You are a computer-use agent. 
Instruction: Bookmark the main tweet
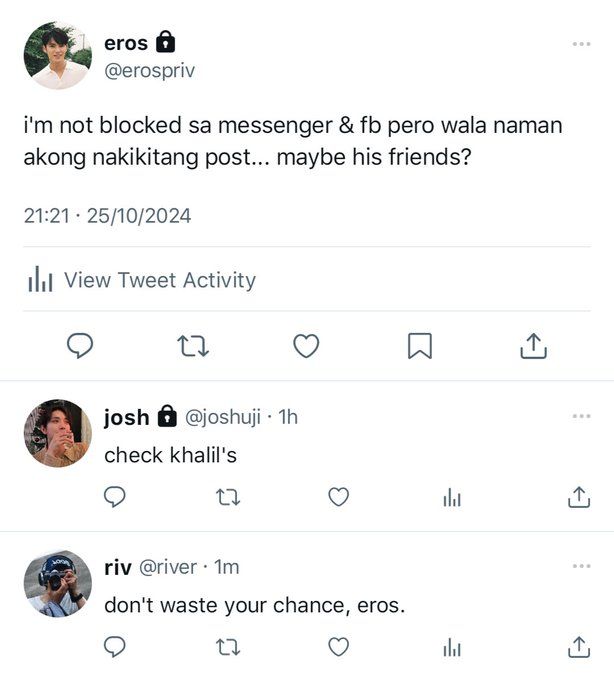click(x=420, y=346)
